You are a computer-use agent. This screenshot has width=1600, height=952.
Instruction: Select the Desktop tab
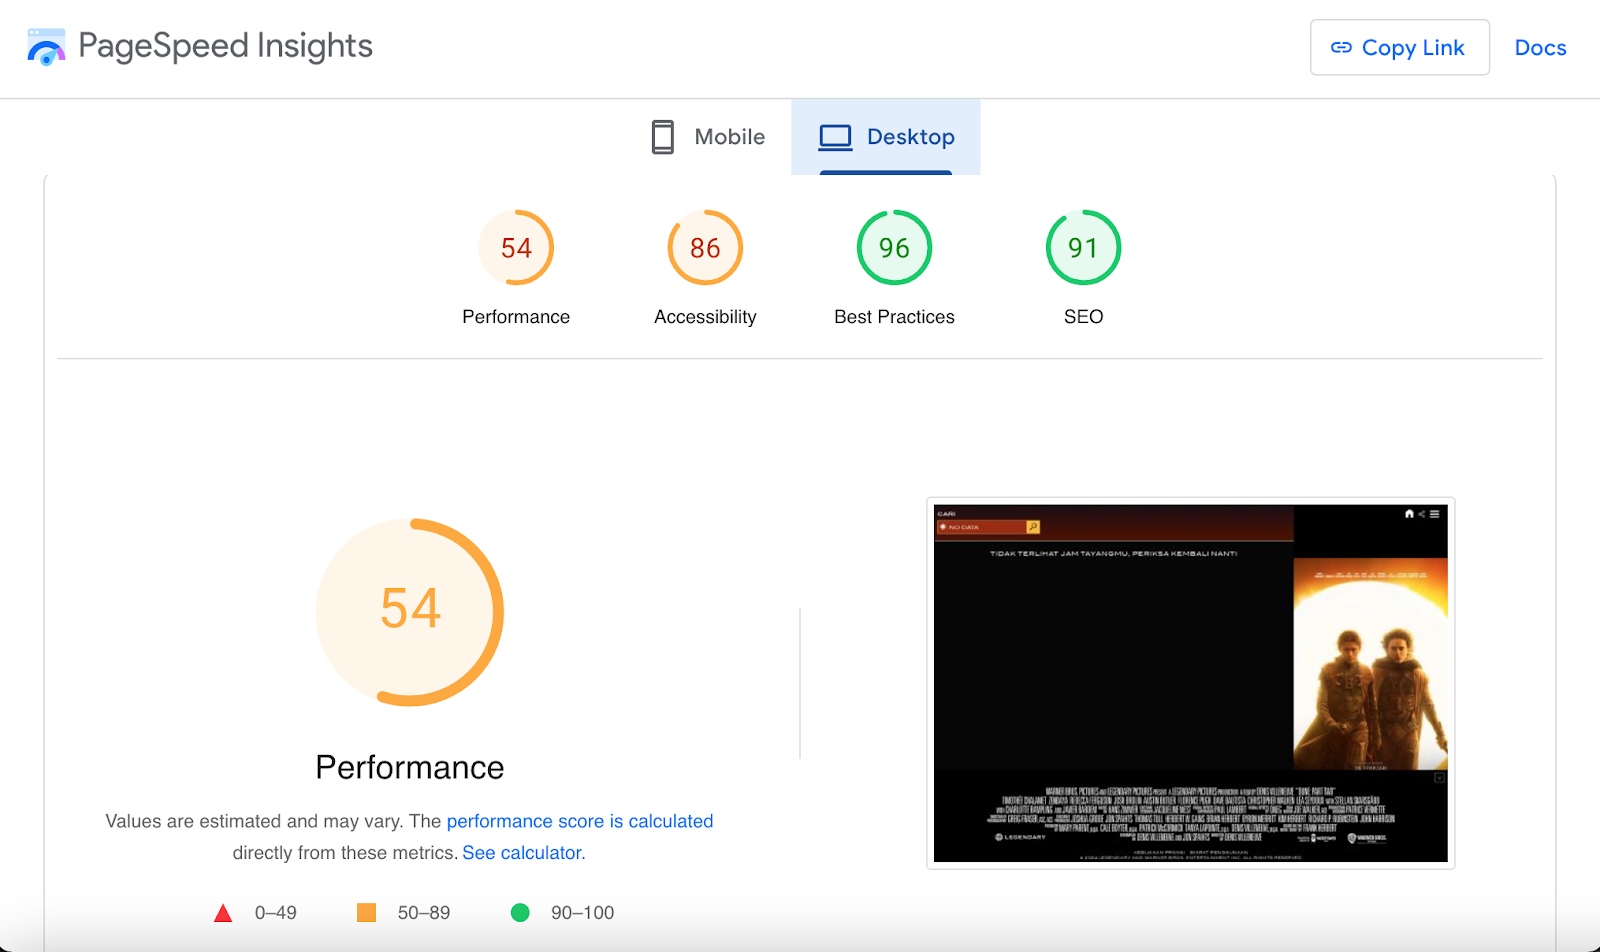pyautogui.click(x=886, y=137)
